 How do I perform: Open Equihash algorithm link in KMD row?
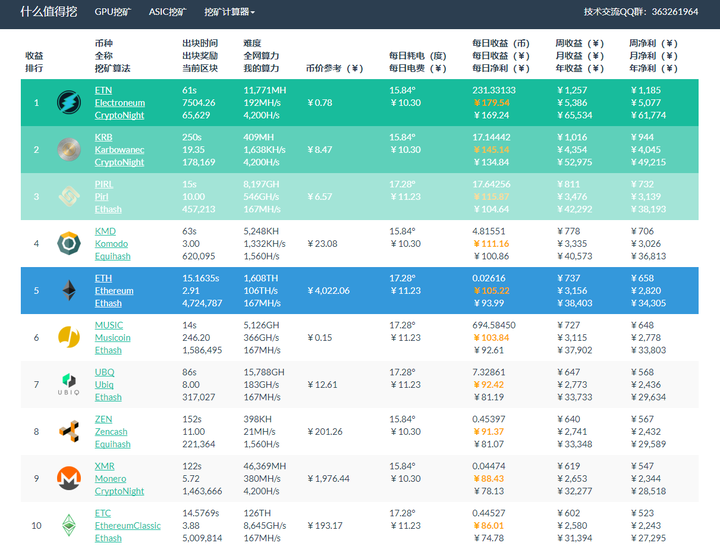pos(112,256)
